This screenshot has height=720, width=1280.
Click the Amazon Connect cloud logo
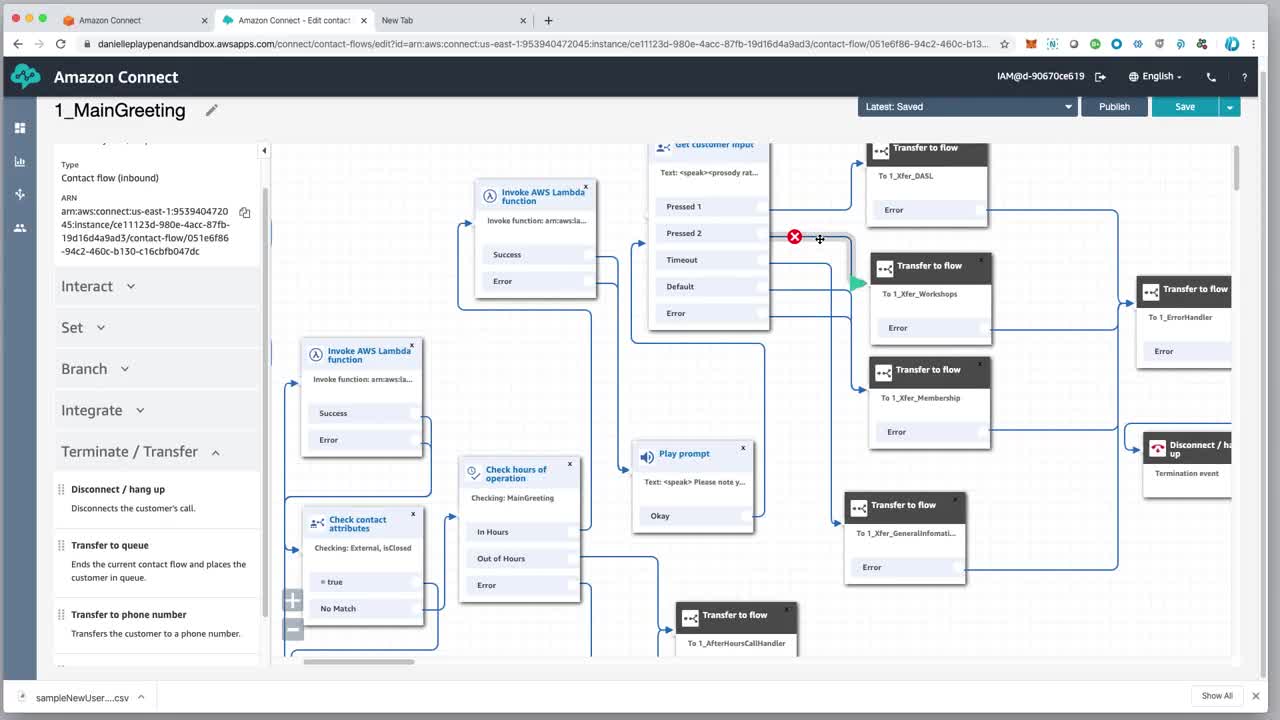[26, 76]
